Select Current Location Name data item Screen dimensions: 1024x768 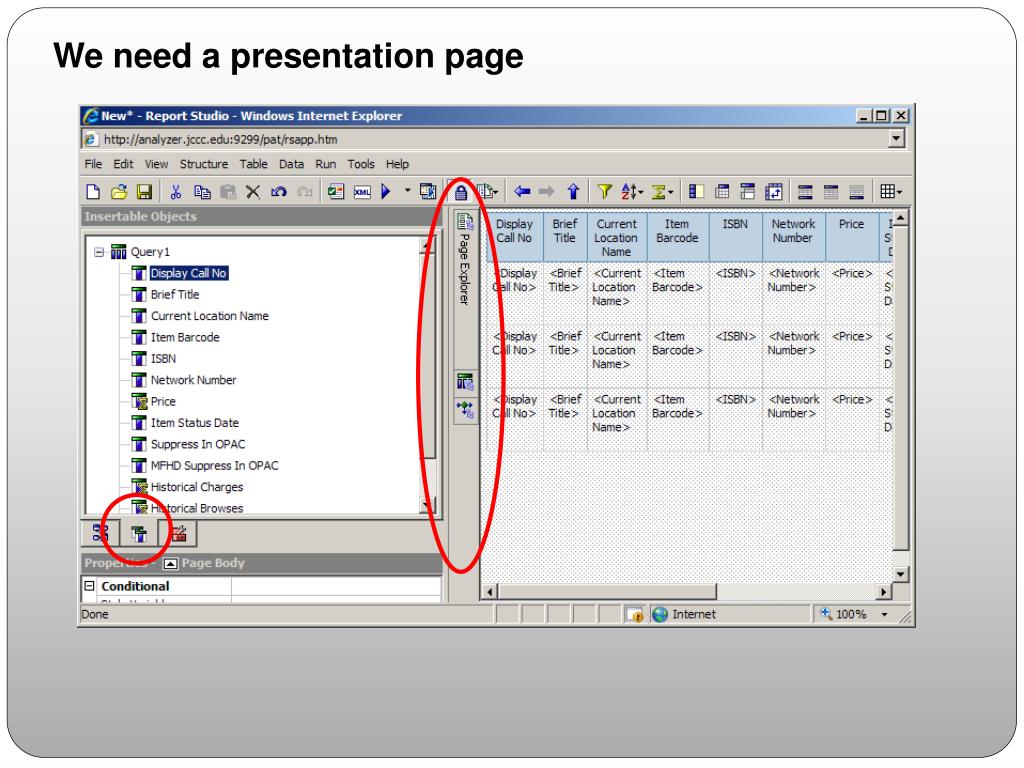pos(210,316)
